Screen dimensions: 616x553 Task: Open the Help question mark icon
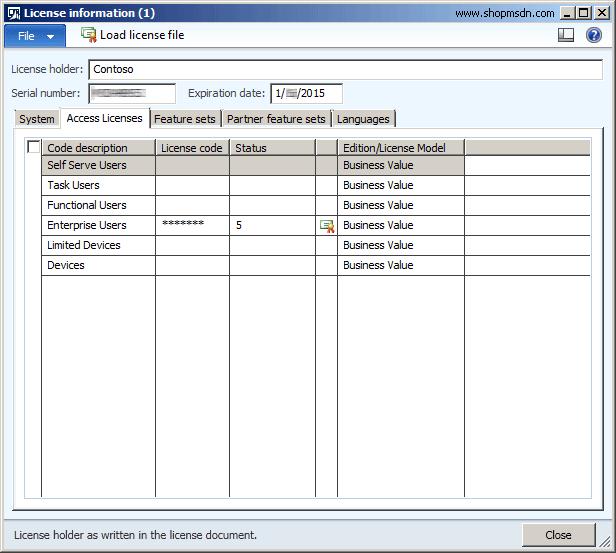(x=594, y=35)
